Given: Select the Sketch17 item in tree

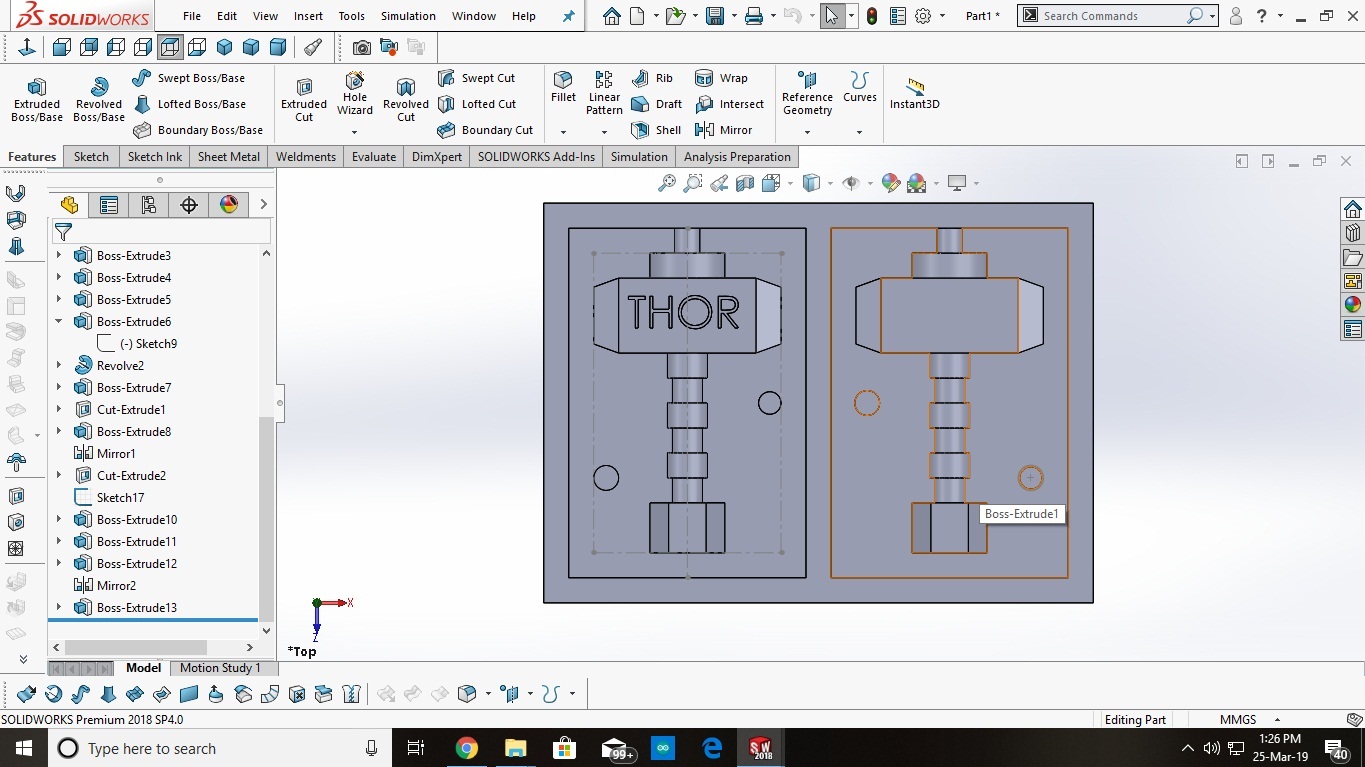Looking at the screenshot, I should 110,498.
